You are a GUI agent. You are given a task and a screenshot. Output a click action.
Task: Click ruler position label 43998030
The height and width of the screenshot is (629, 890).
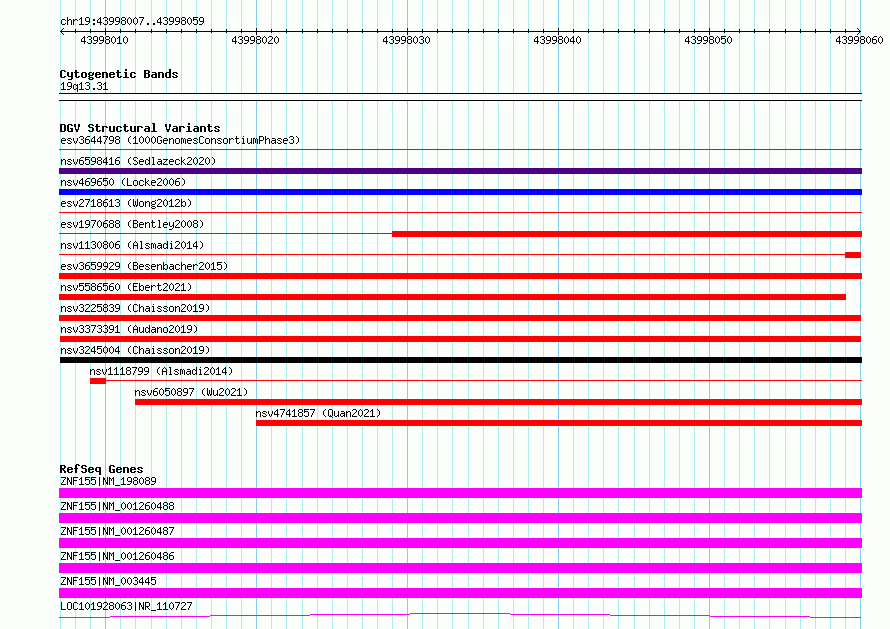click(406, 40)
